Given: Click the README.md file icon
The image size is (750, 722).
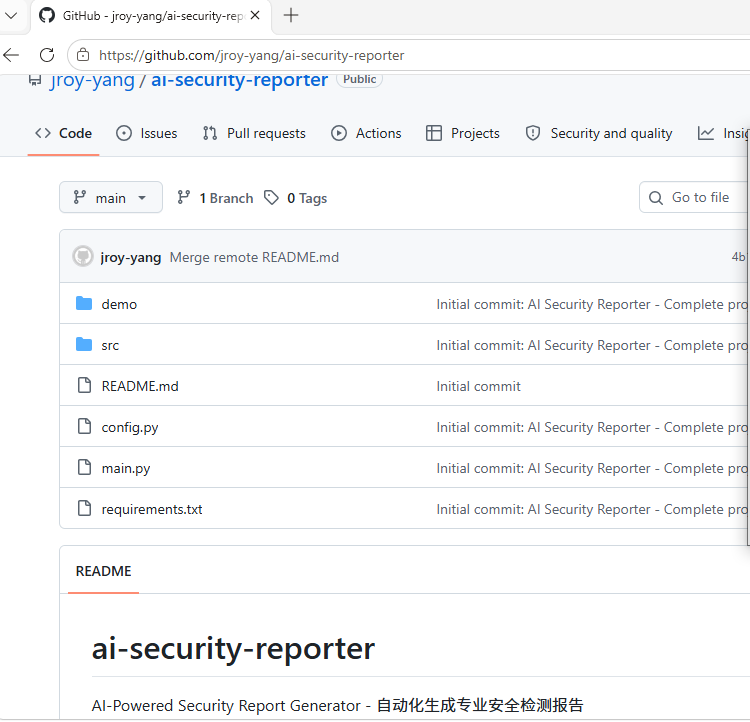Looking at the screenshot, I should tap(84, 385).
